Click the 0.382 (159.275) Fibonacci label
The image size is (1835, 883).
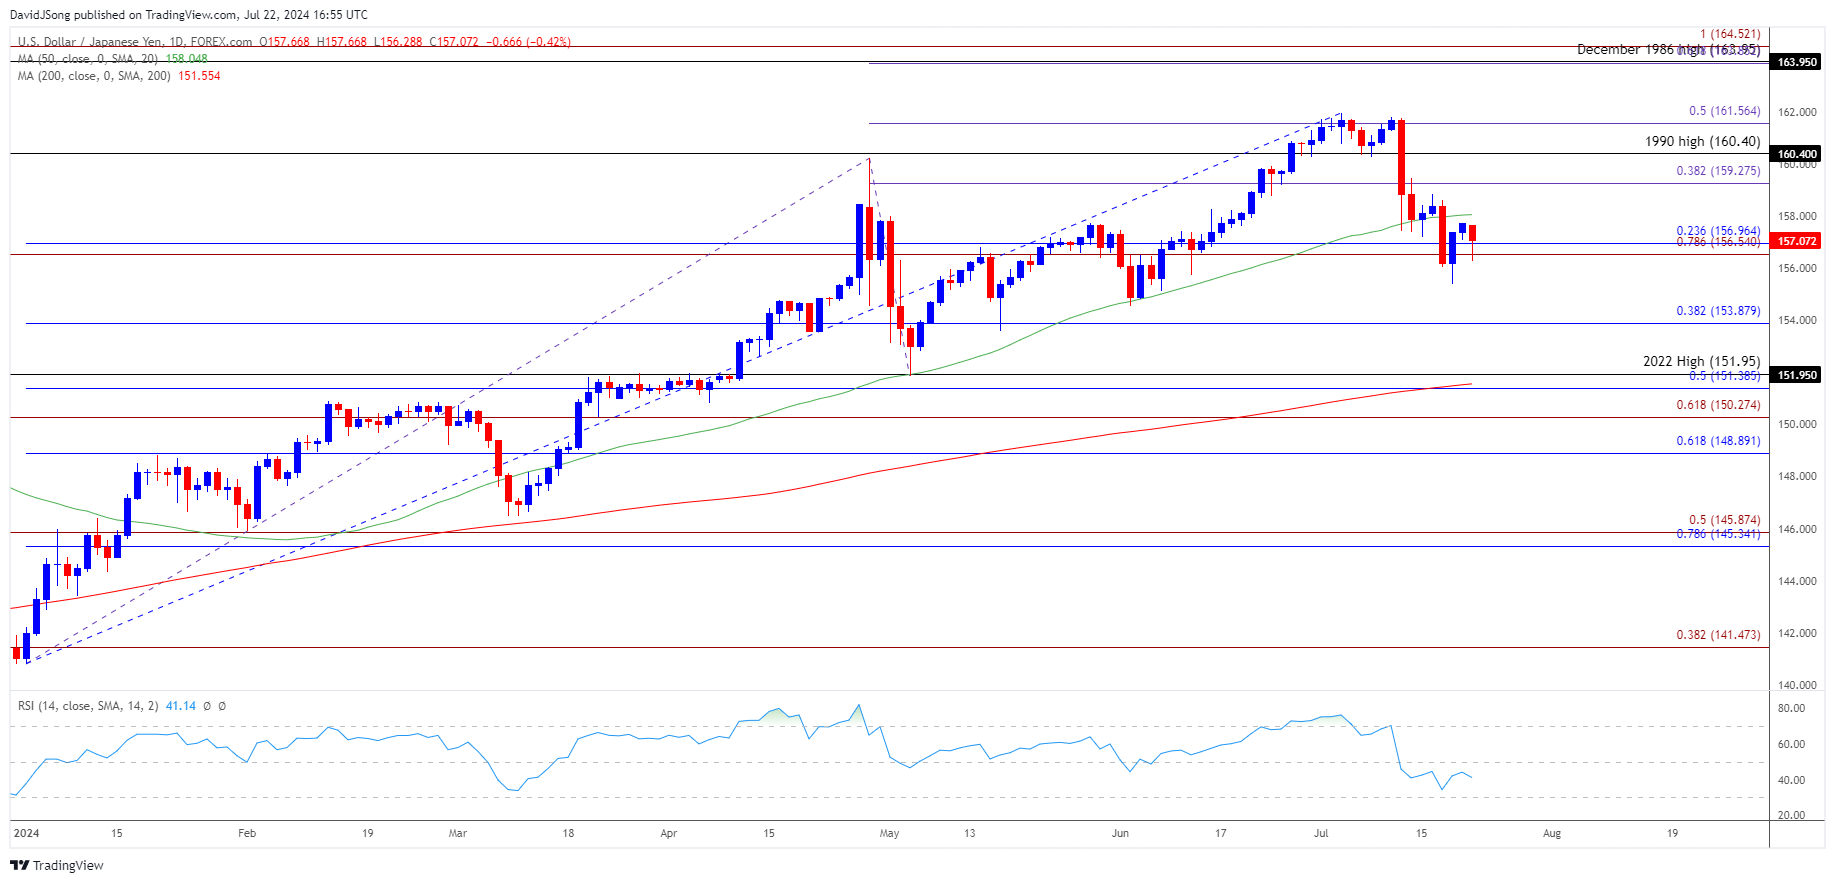(1719, 171)
